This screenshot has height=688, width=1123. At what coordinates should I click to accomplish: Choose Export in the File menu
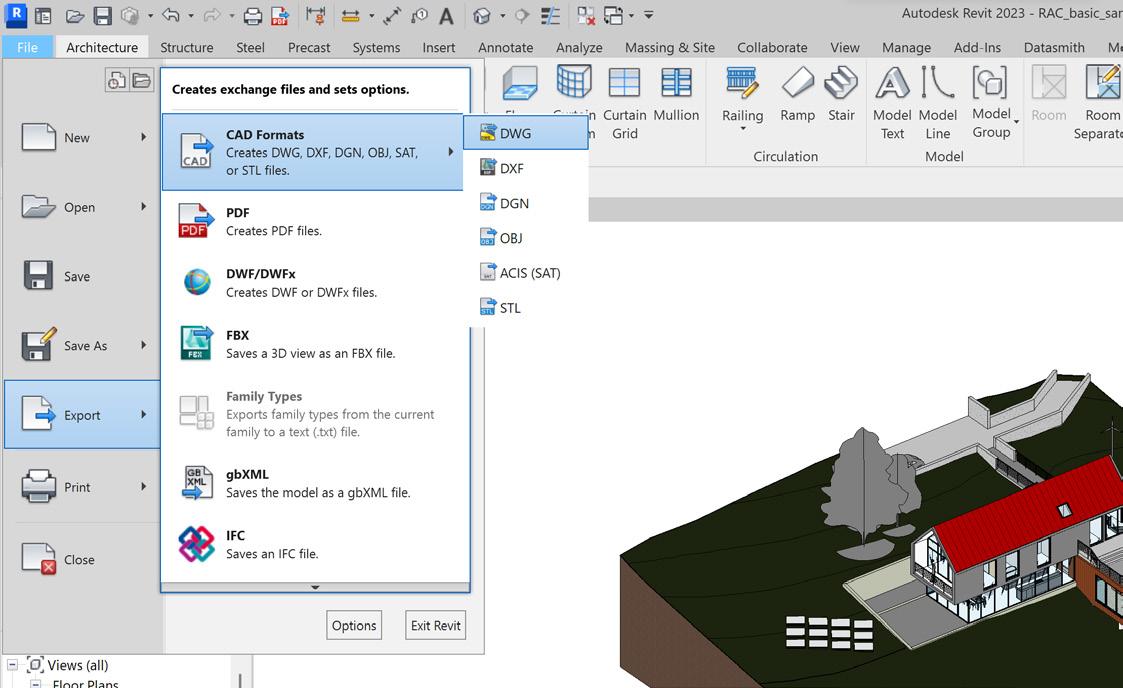coord(83,415)
